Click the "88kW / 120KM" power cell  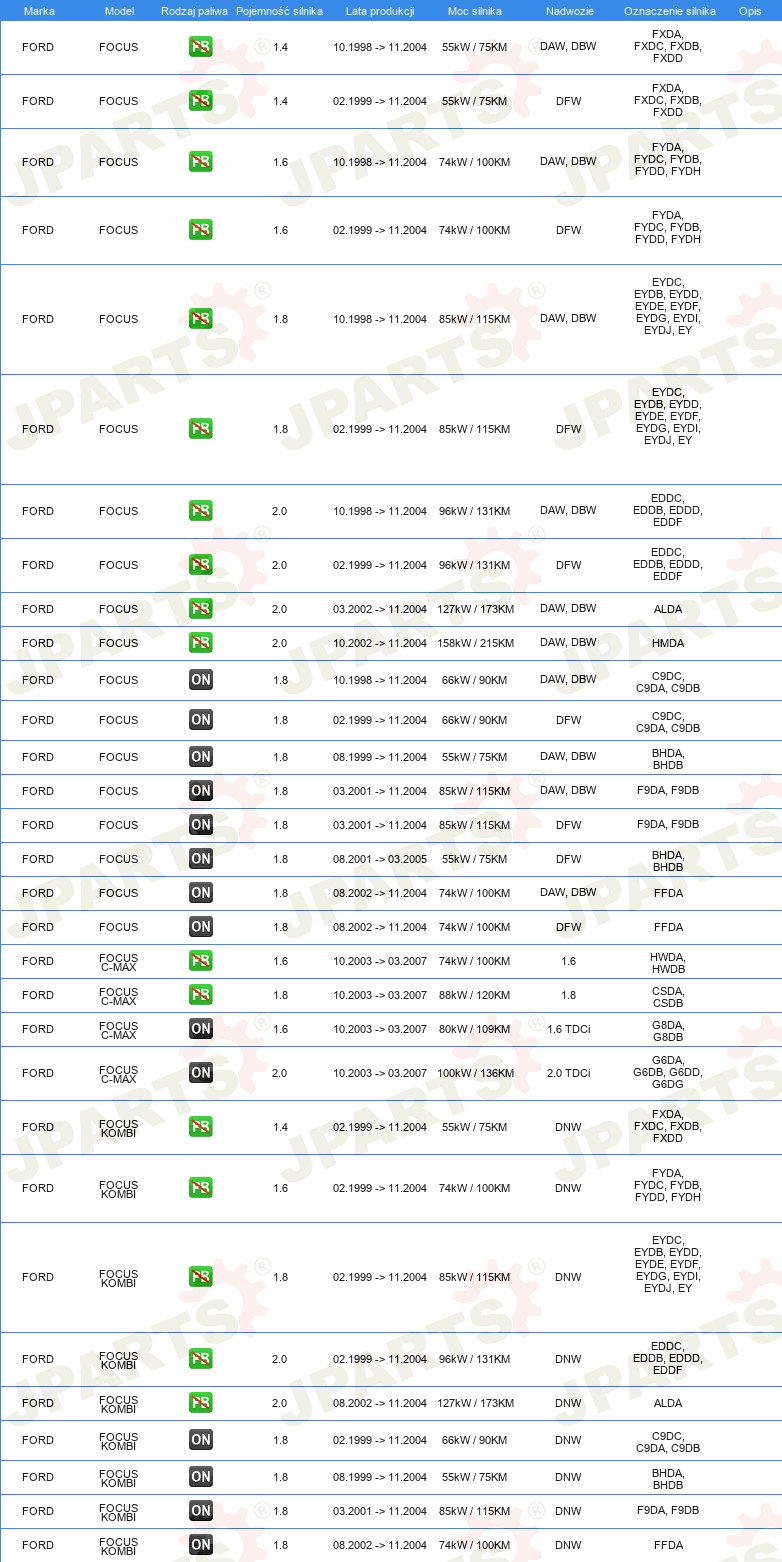point(475,995)
